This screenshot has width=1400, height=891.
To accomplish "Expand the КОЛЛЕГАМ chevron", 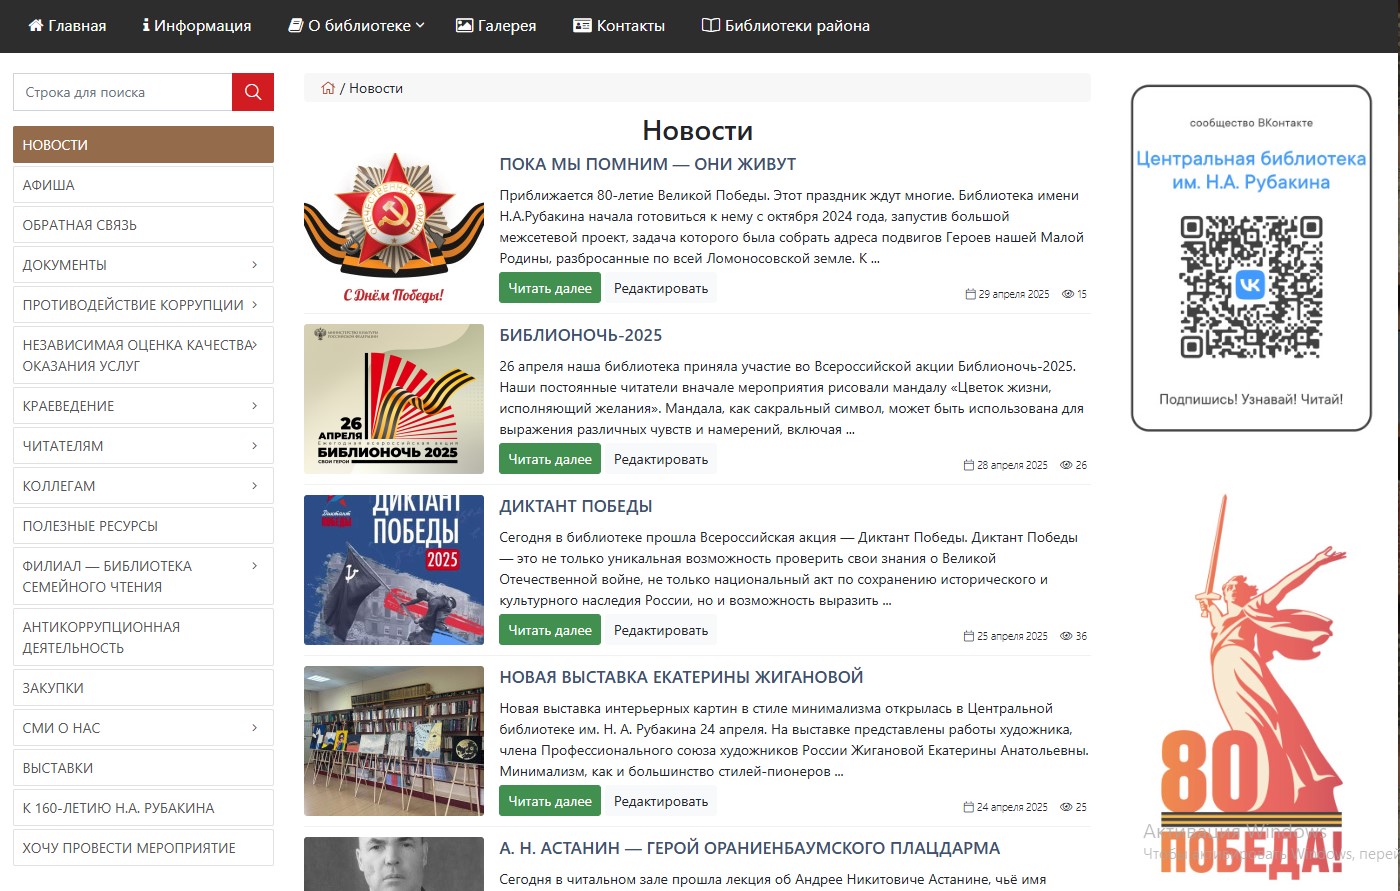I will tap(254, 486).
